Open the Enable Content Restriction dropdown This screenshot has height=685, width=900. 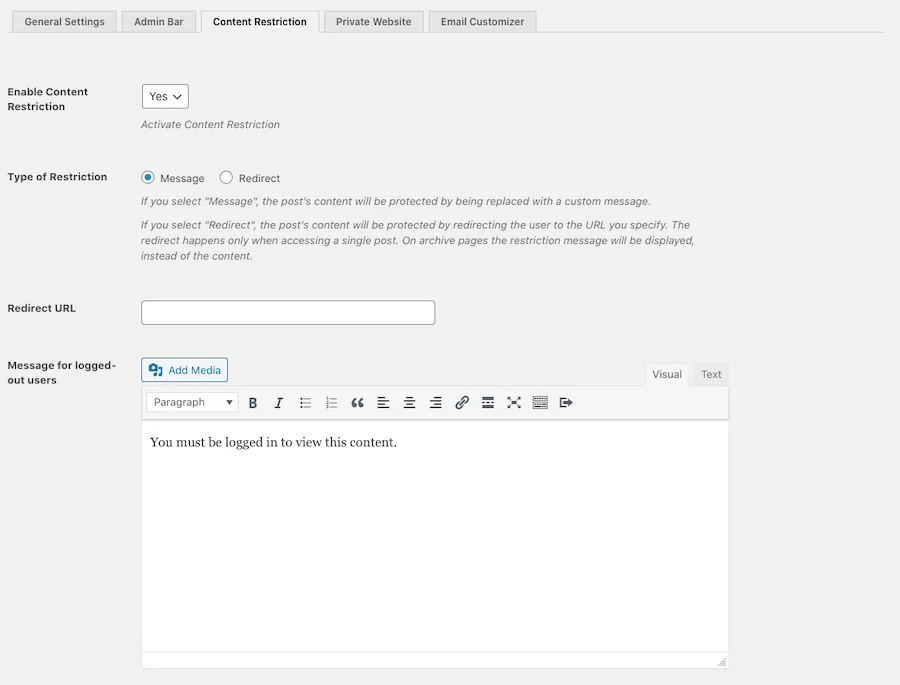pos(165,96)
